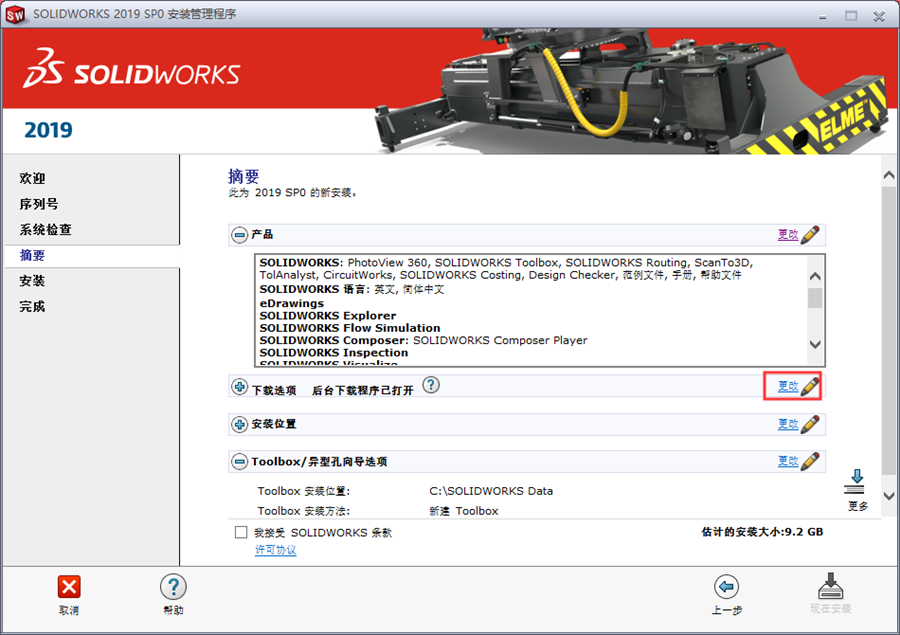Click the pencil icon in the 产品 row
The width and height of the screenshot is (900, 635).
coord(810,234)
